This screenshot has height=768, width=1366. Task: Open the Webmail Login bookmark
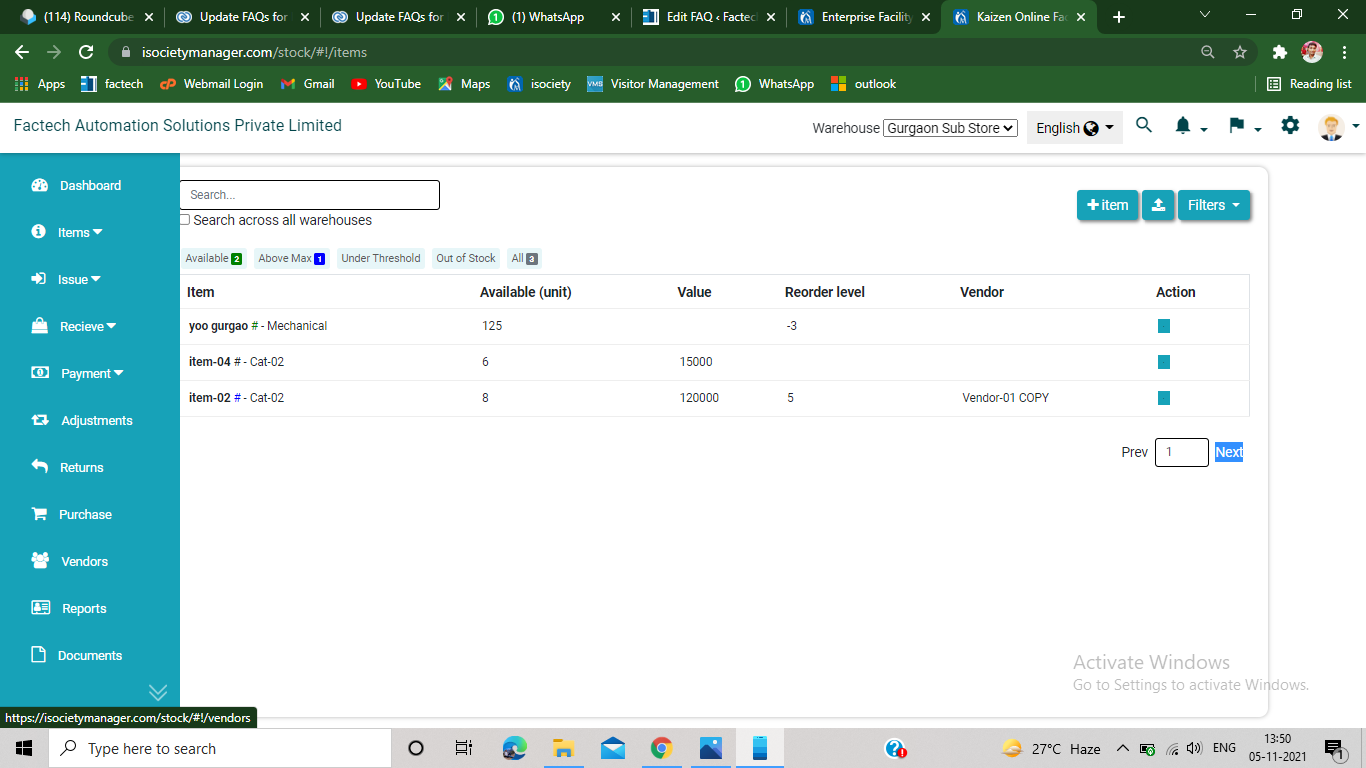(x=212, y=84)
